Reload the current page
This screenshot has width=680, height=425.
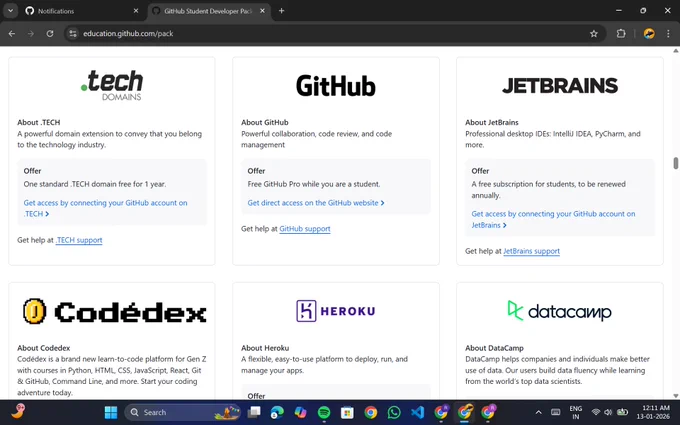click(x=50, y=33)
